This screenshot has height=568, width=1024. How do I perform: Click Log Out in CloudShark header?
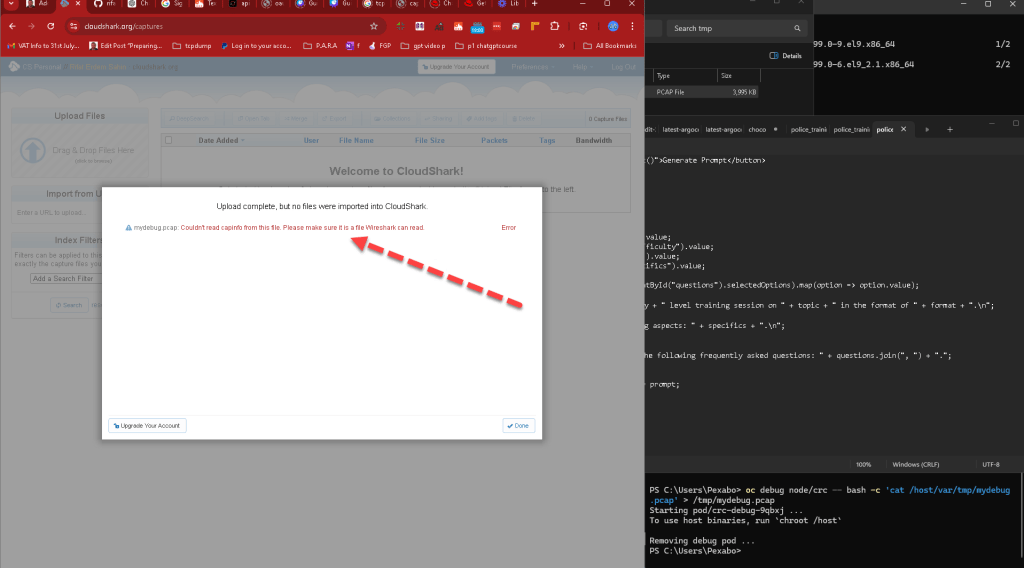coord(623,67)
